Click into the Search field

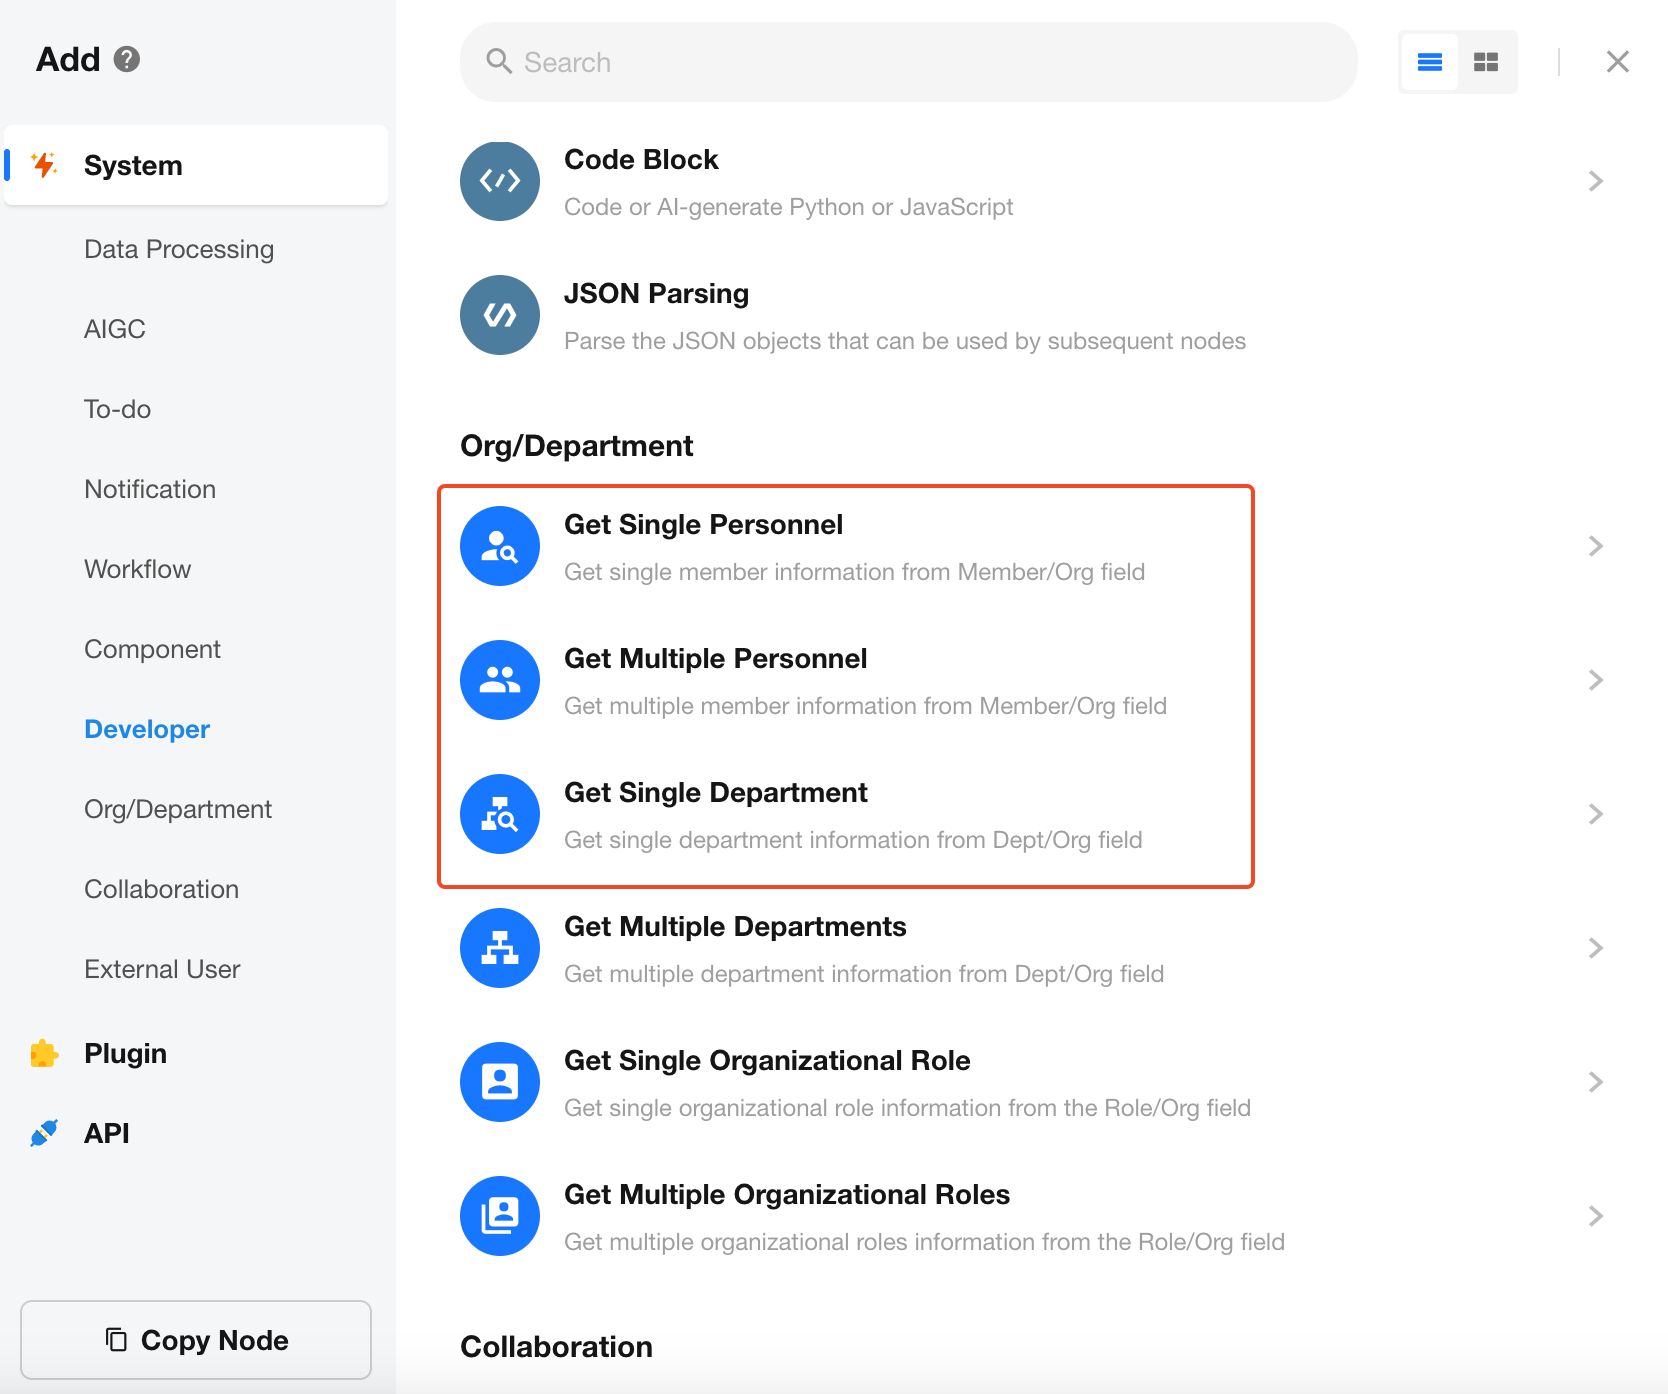(908, 62)
